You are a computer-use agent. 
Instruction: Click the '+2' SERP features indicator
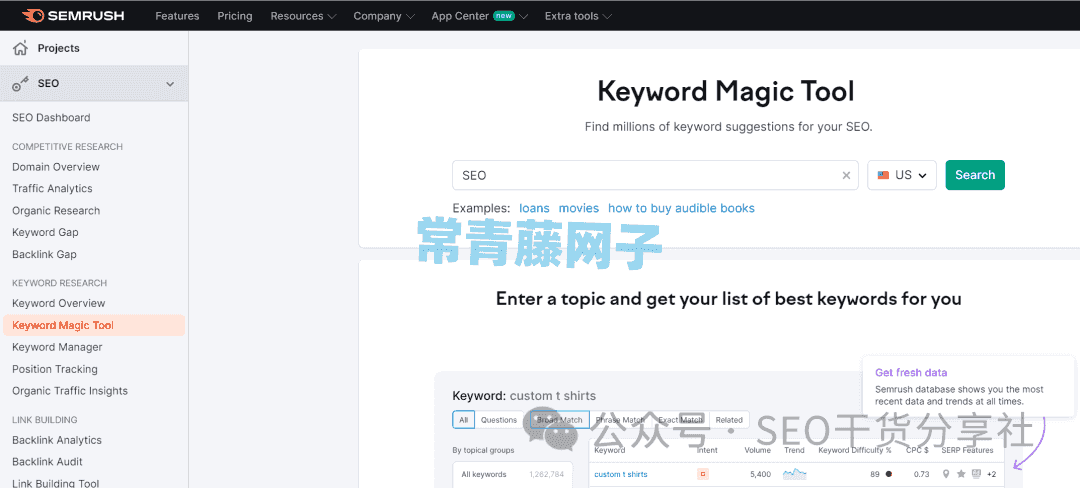coord(991,474)
